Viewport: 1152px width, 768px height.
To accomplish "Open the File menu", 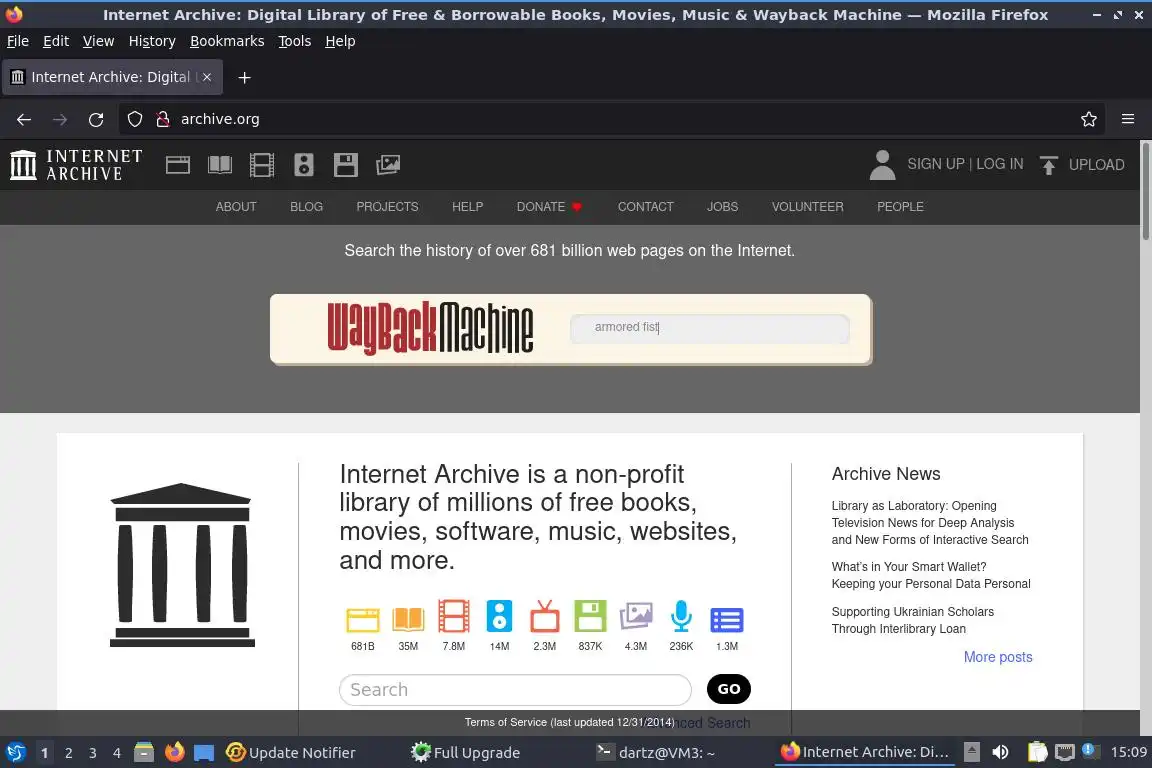I will tap(18, 41).
